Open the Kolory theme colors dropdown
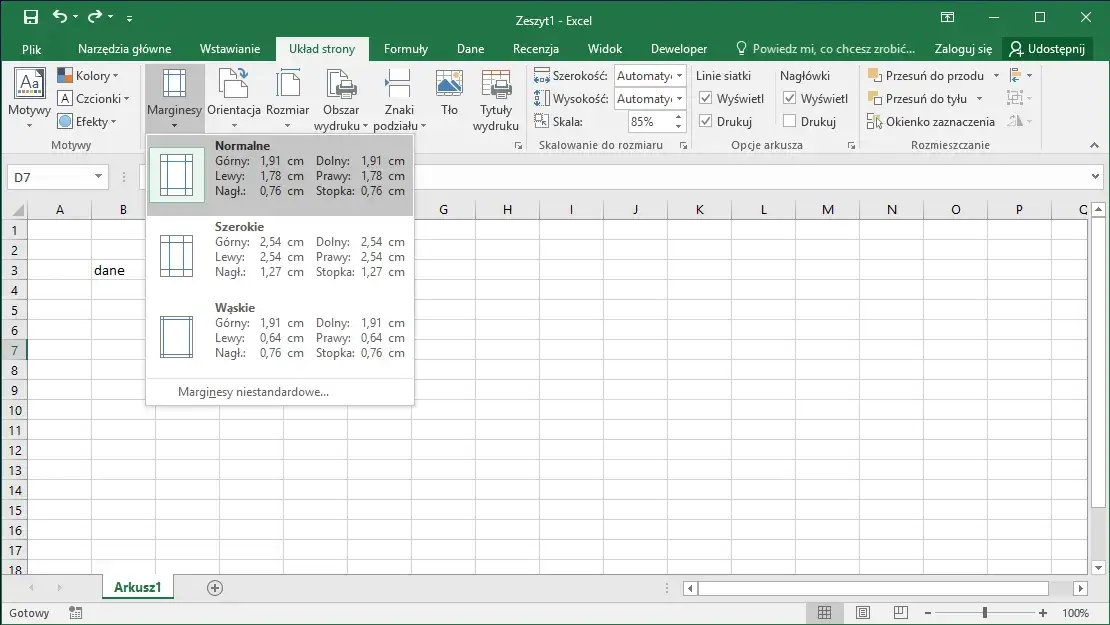 (x=88, y=76)
